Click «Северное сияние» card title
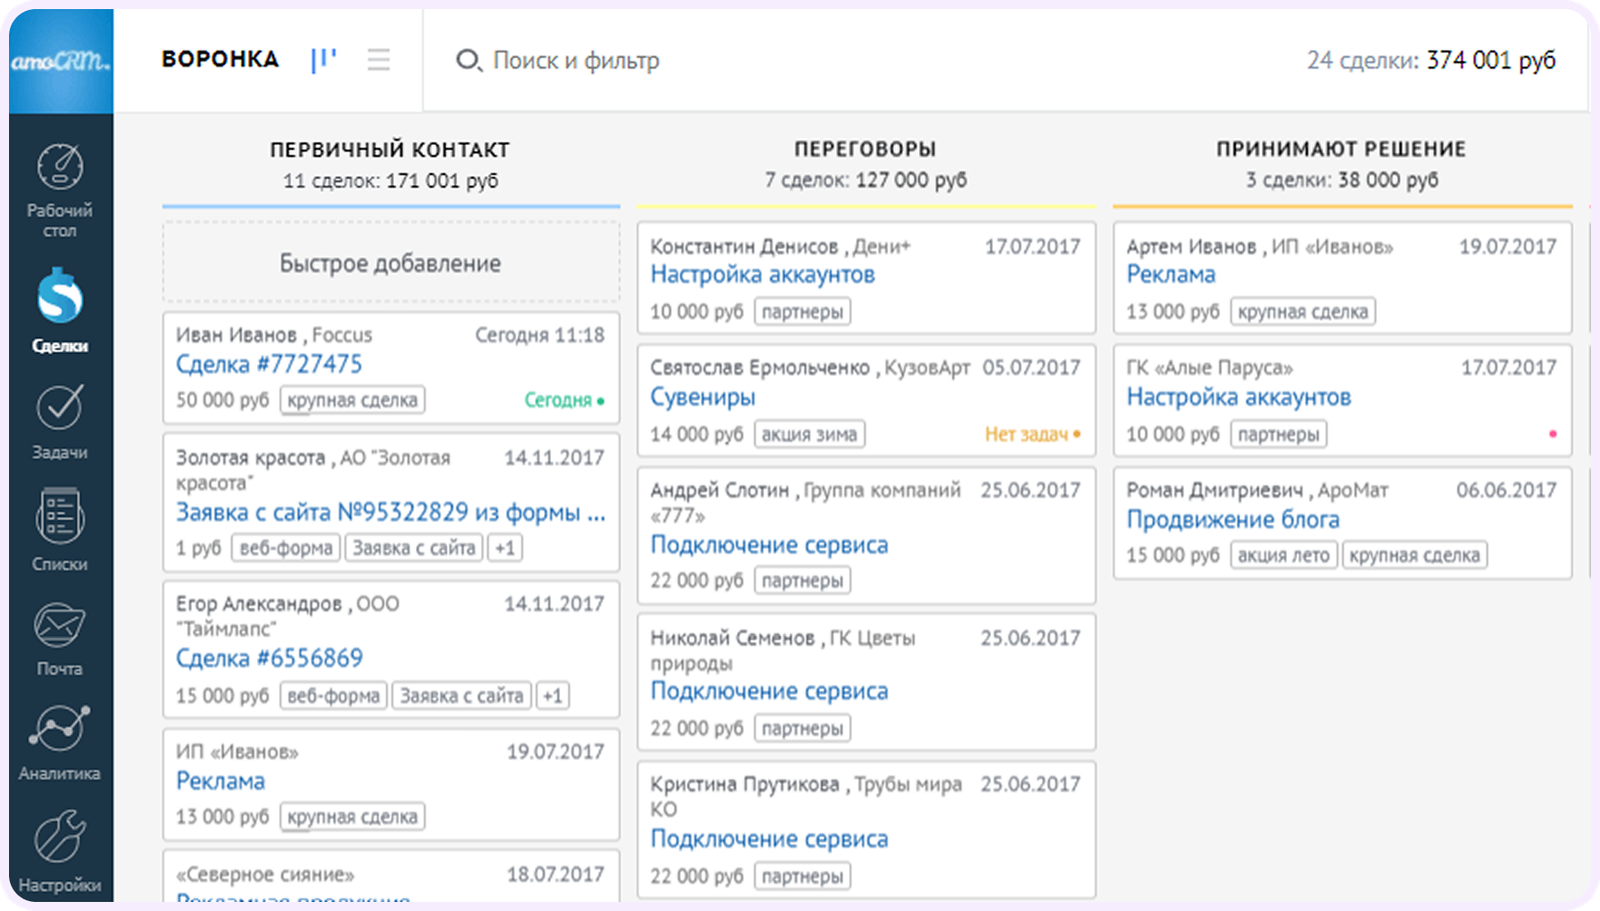1600x911 pixels. point(265,875)
